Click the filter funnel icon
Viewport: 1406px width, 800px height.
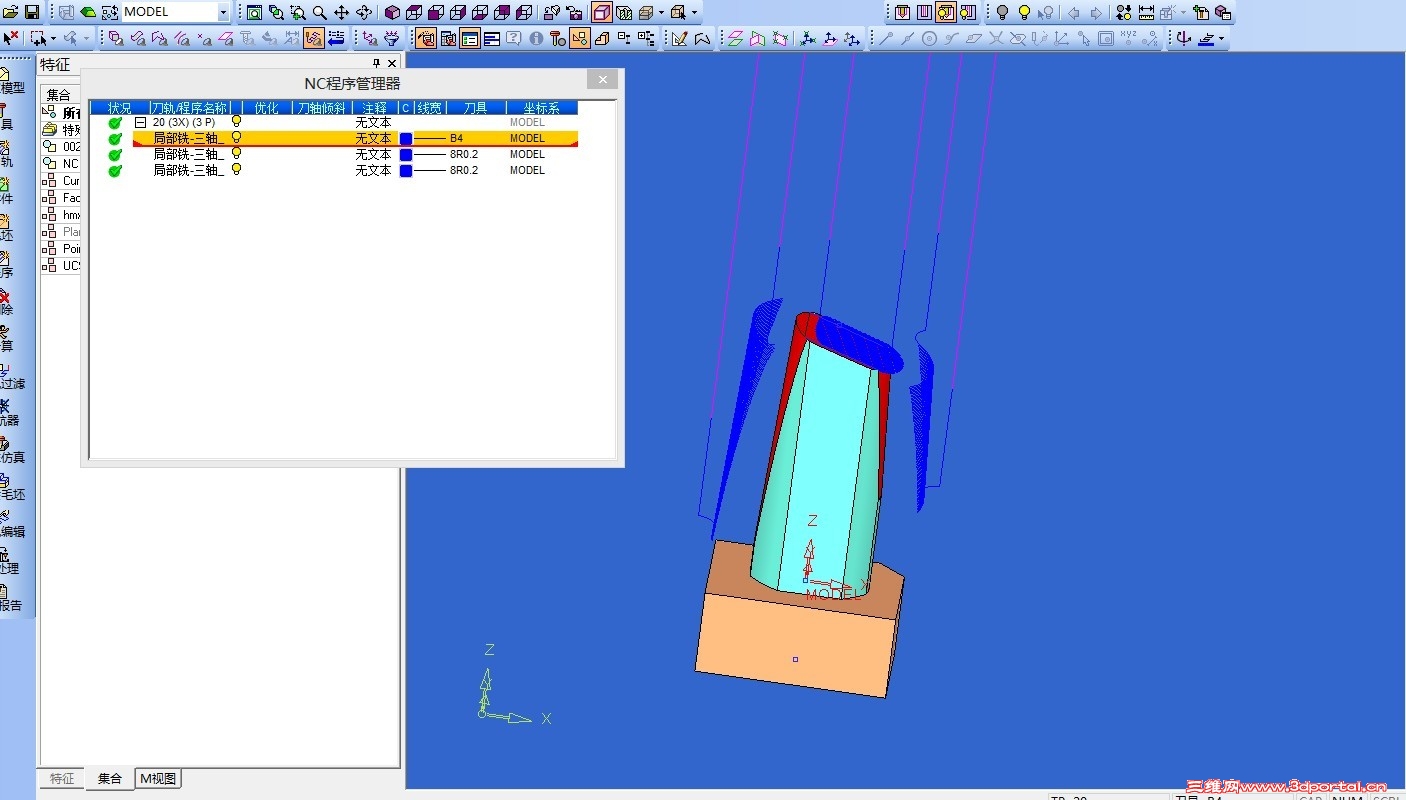pyautogui.click(x=391, y=39)
